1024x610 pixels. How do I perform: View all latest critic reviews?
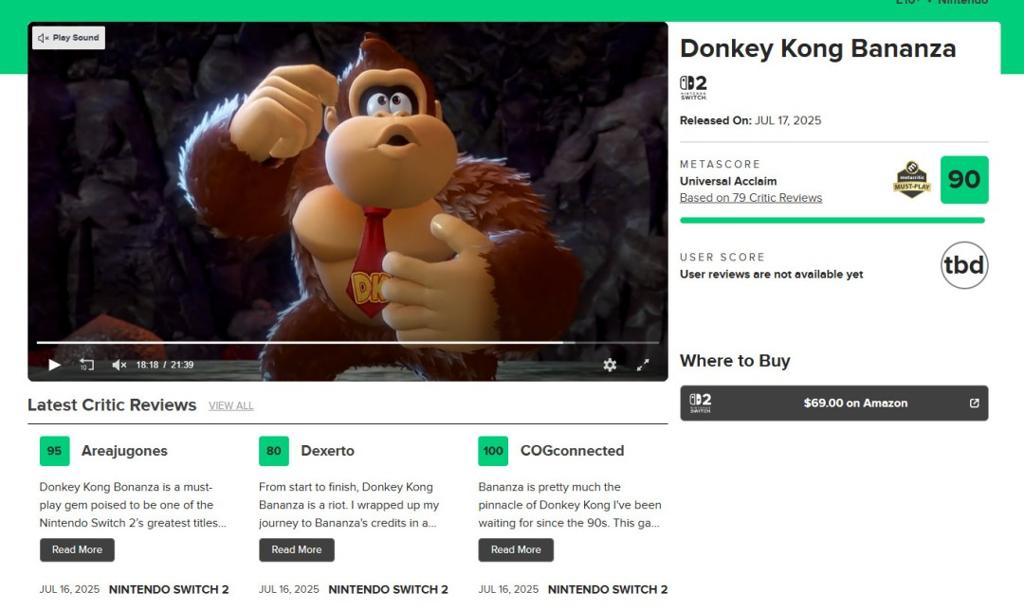point(231,406)
